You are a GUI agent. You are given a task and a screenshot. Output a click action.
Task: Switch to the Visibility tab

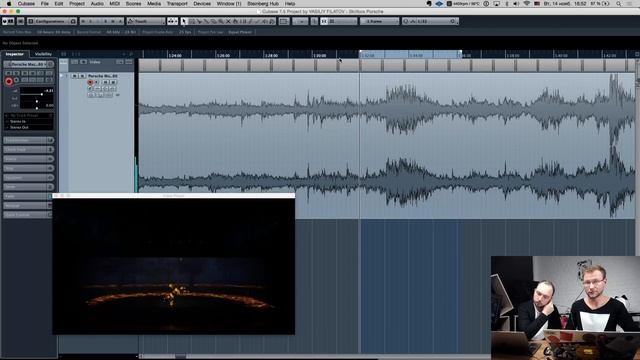pyautogui.click(x=43, y=54)
